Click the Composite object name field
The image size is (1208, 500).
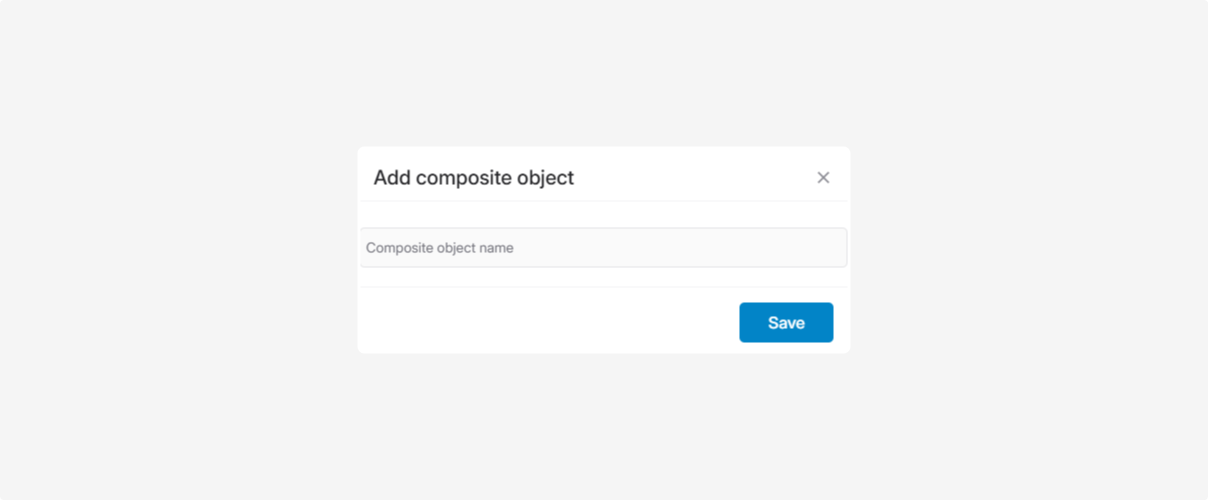point(603,248)
